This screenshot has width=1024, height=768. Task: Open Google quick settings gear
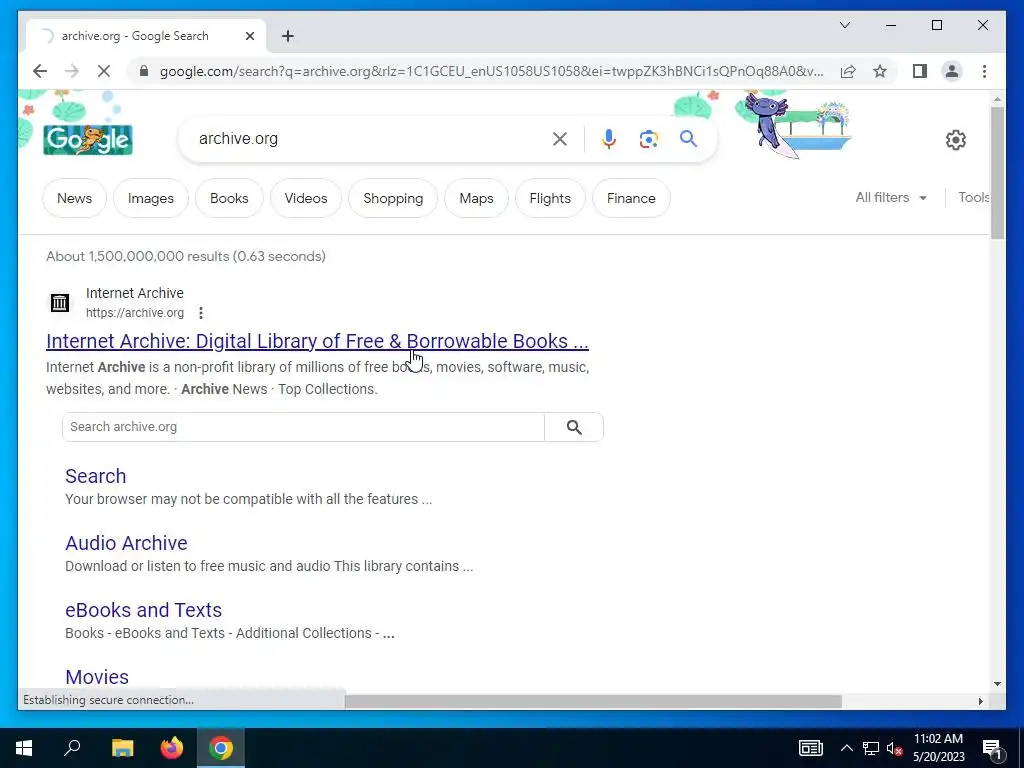coord(955,140)
